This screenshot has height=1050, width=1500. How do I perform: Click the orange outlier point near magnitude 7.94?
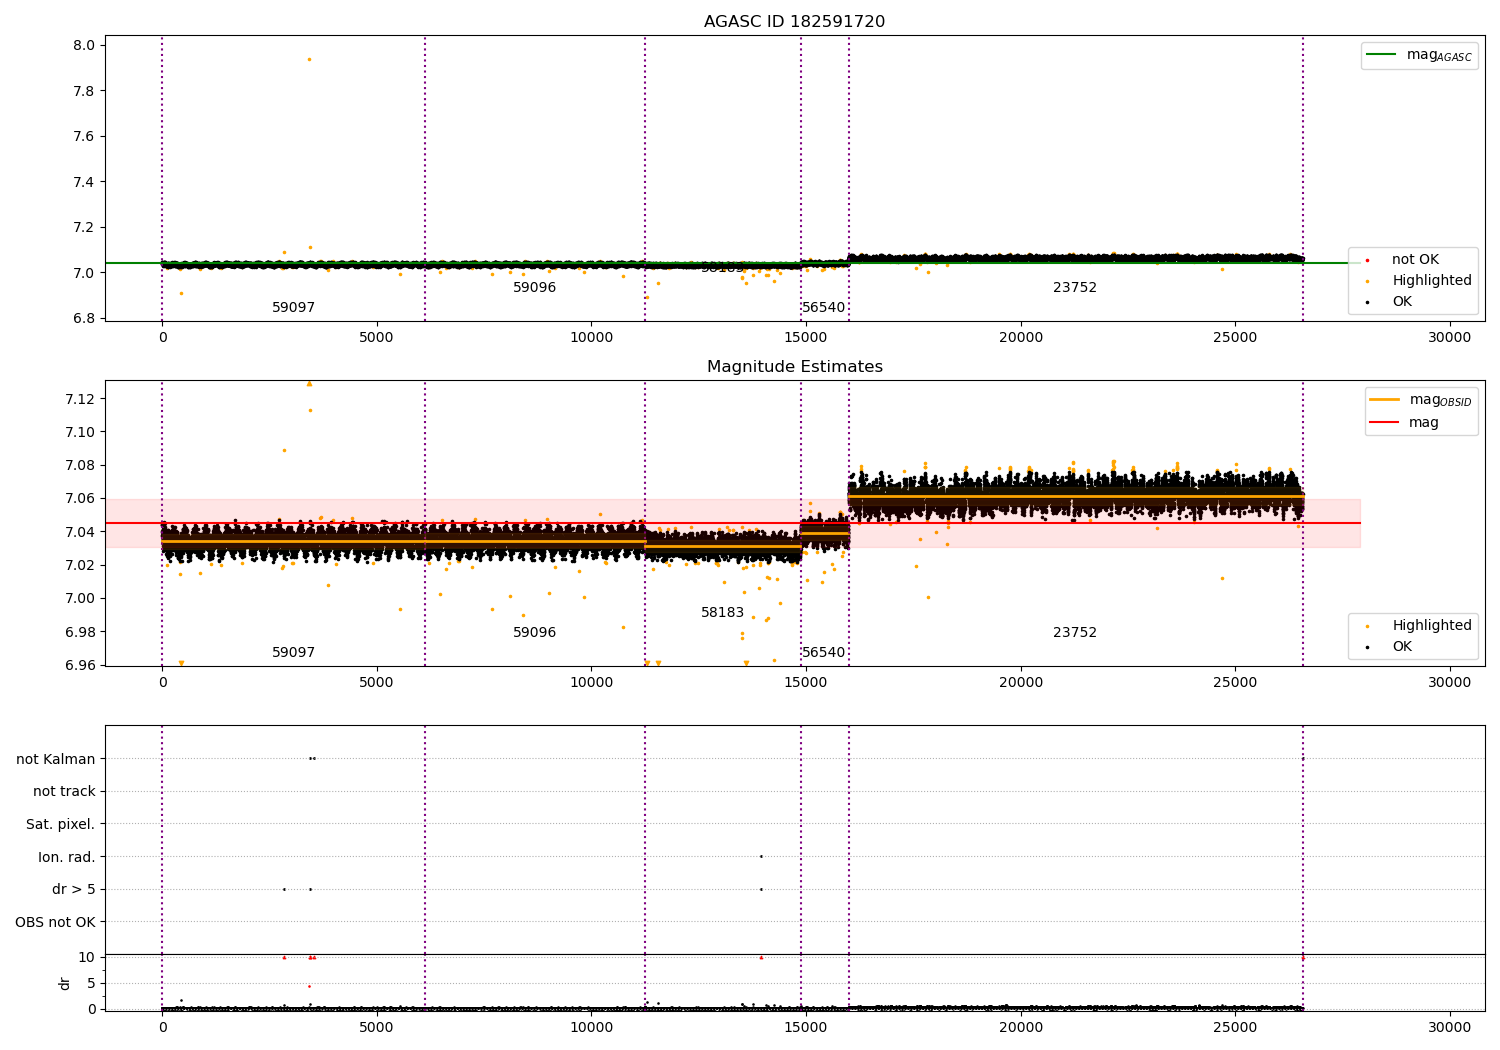click(309, 59)
